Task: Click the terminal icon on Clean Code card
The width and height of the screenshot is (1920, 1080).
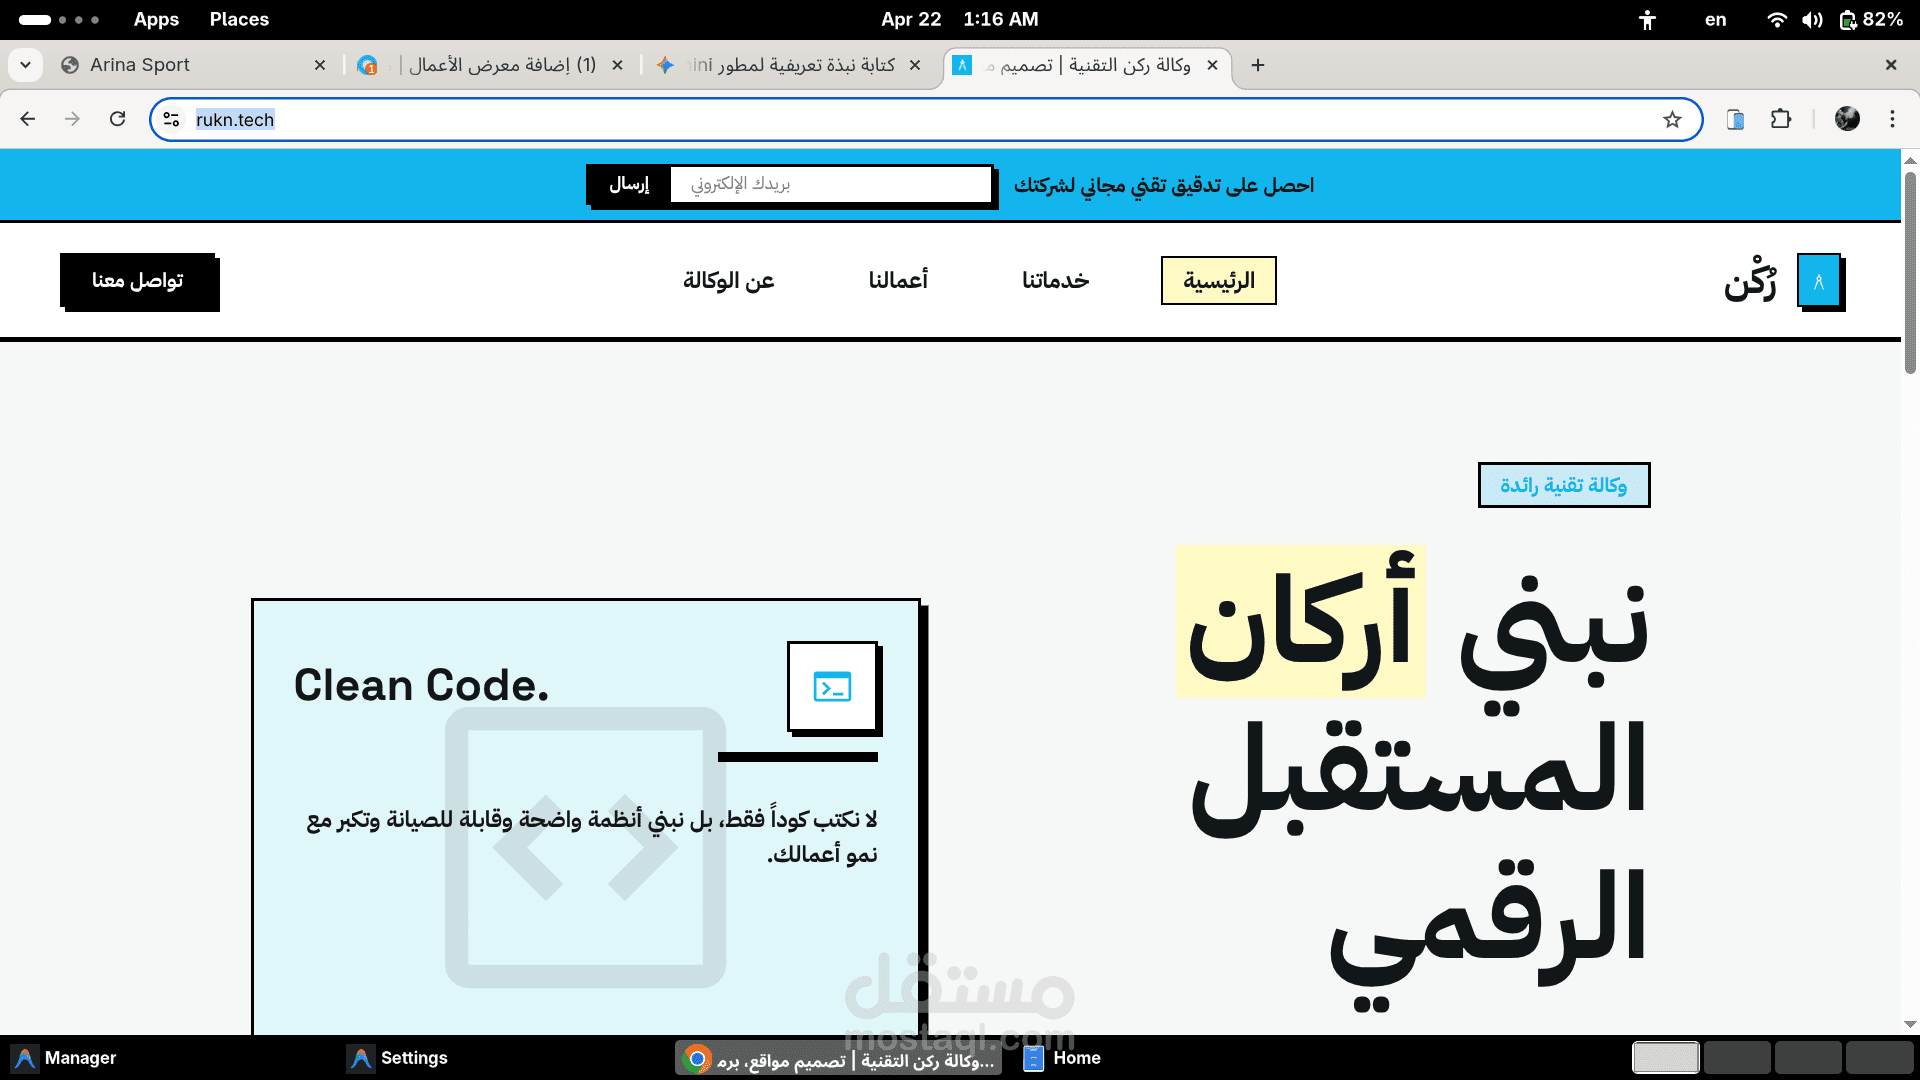Action: [832, 687]
